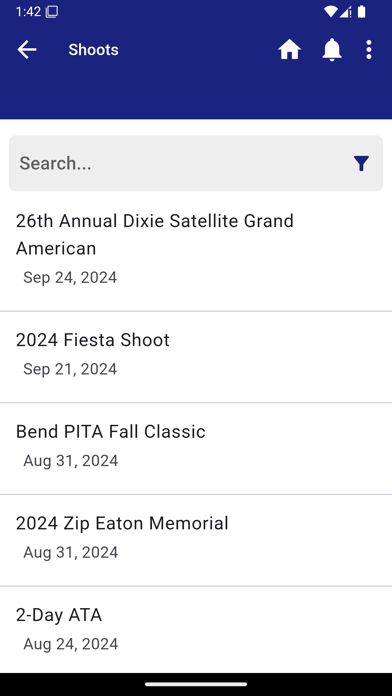
Task: Open the filter funnel icon
Action: tap(361, 163)
